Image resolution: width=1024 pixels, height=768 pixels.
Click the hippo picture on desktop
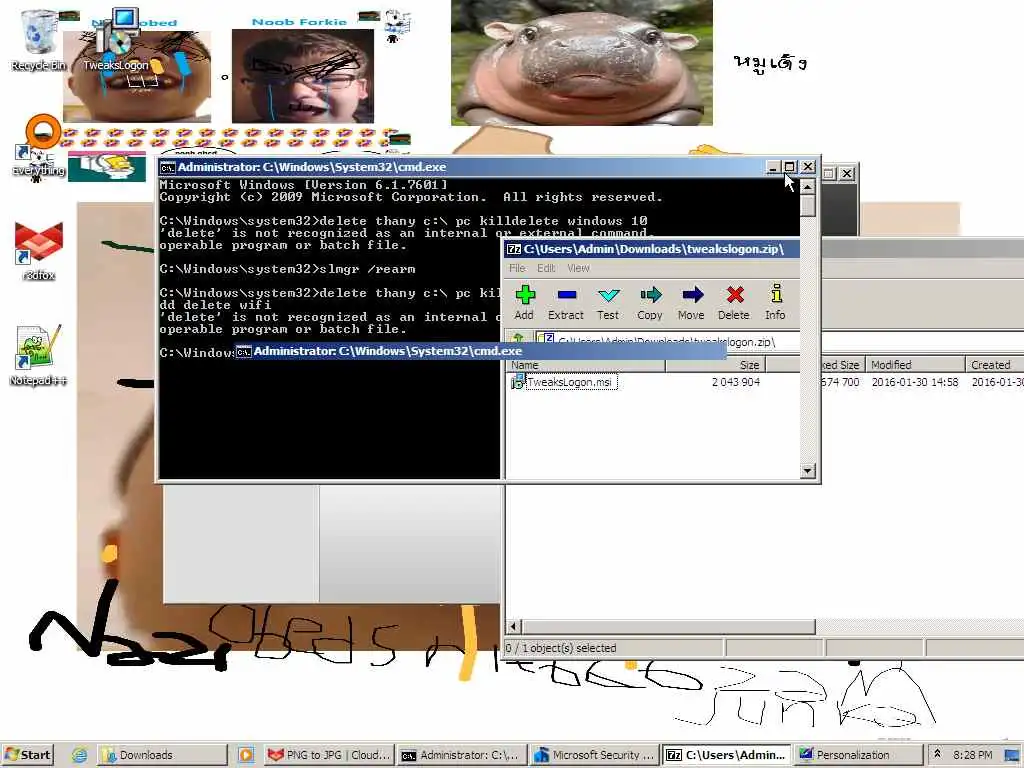[x=582, y=63]
